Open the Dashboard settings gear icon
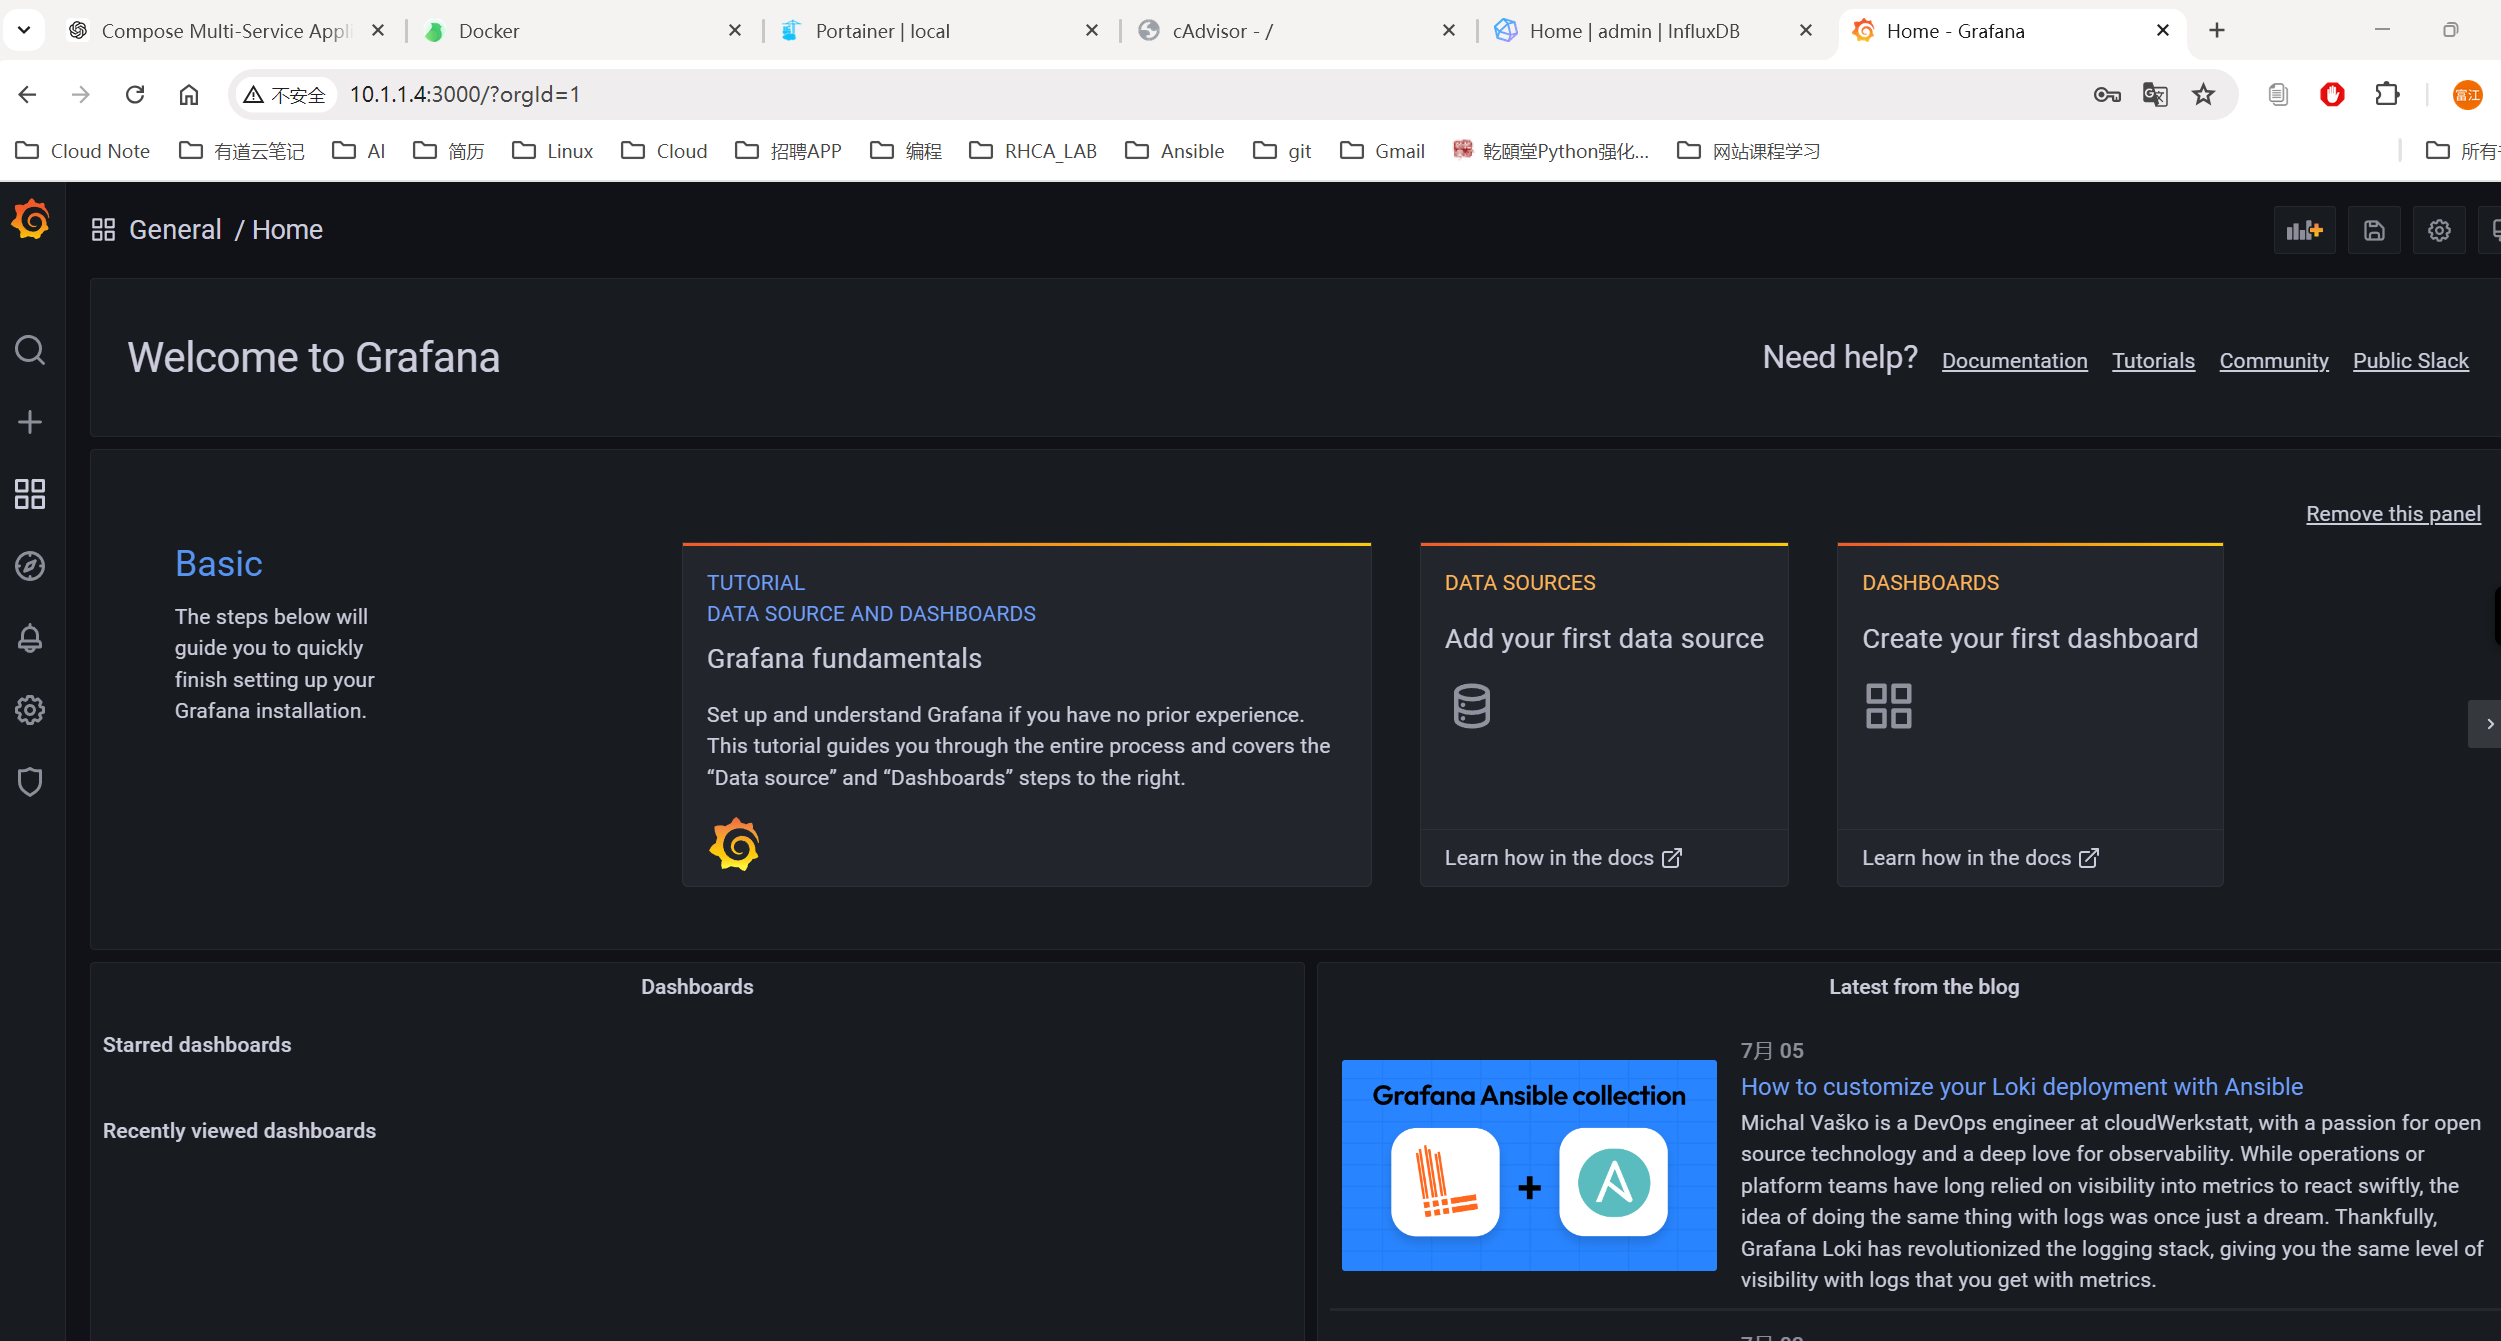 [2439, 231]
